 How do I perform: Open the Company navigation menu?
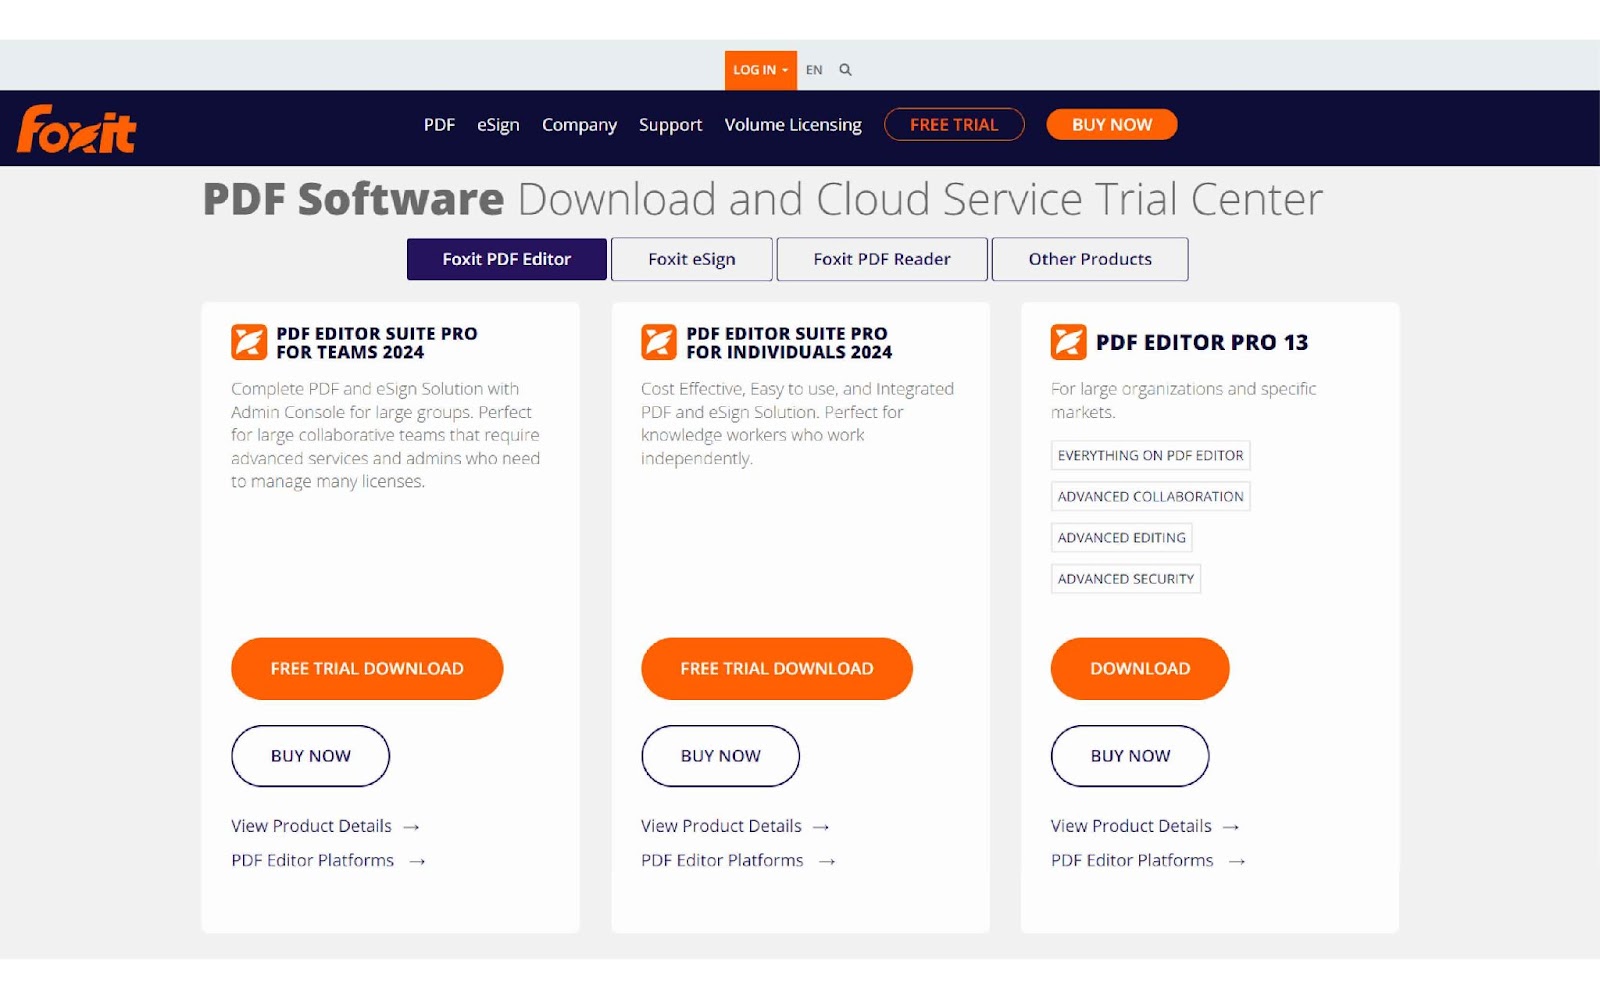pos(579,125)
